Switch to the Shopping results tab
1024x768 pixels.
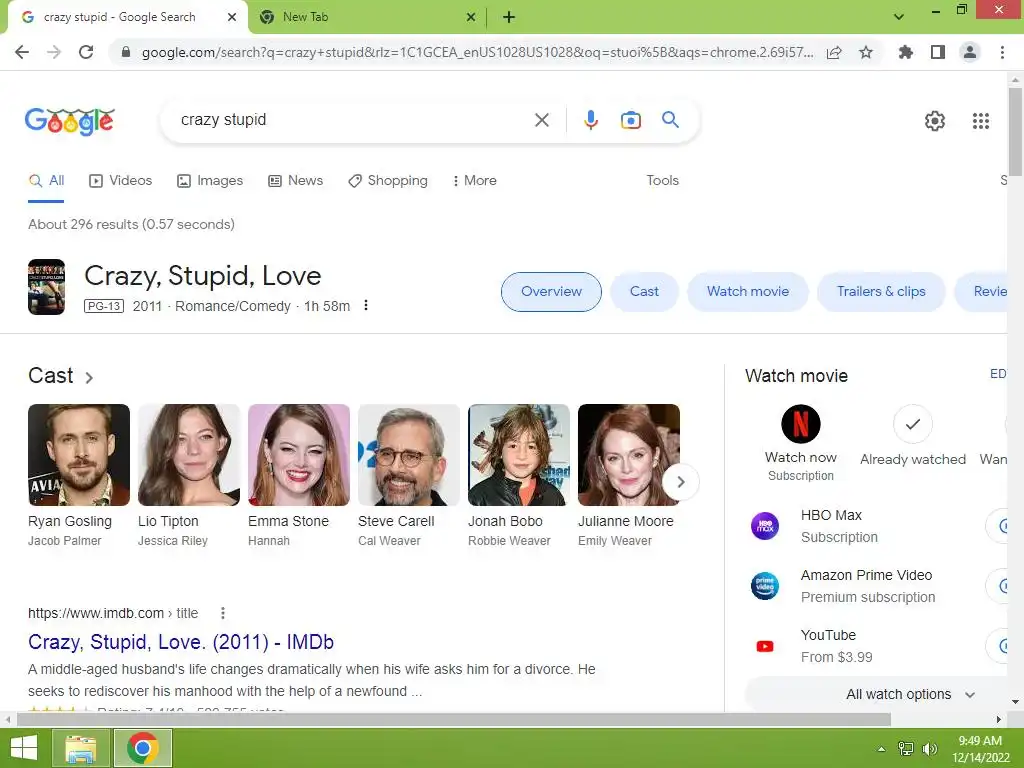(x=388, y=181)
